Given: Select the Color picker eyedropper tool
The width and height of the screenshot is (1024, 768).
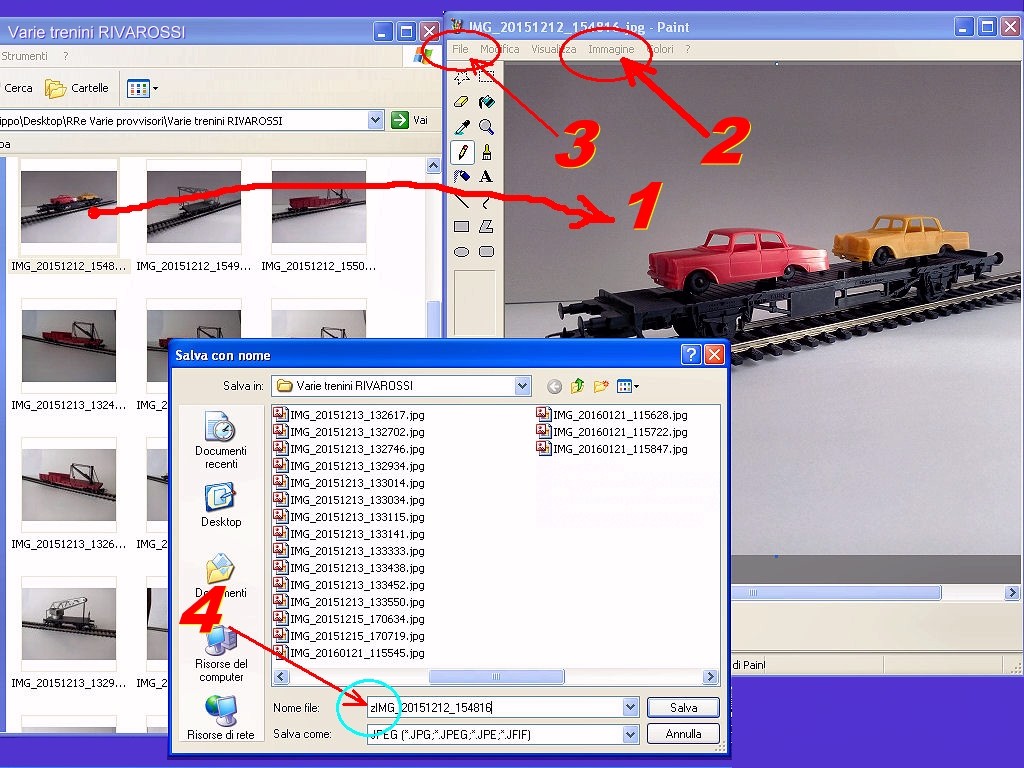Looking at the screenshot, I should tap(462, 127).
